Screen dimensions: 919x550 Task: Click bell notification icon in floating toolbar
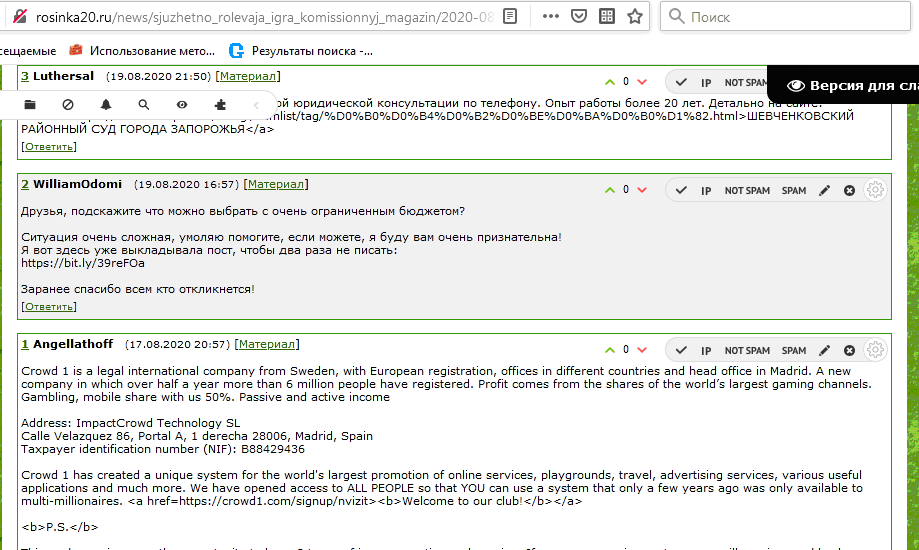(x=105, y=105)
